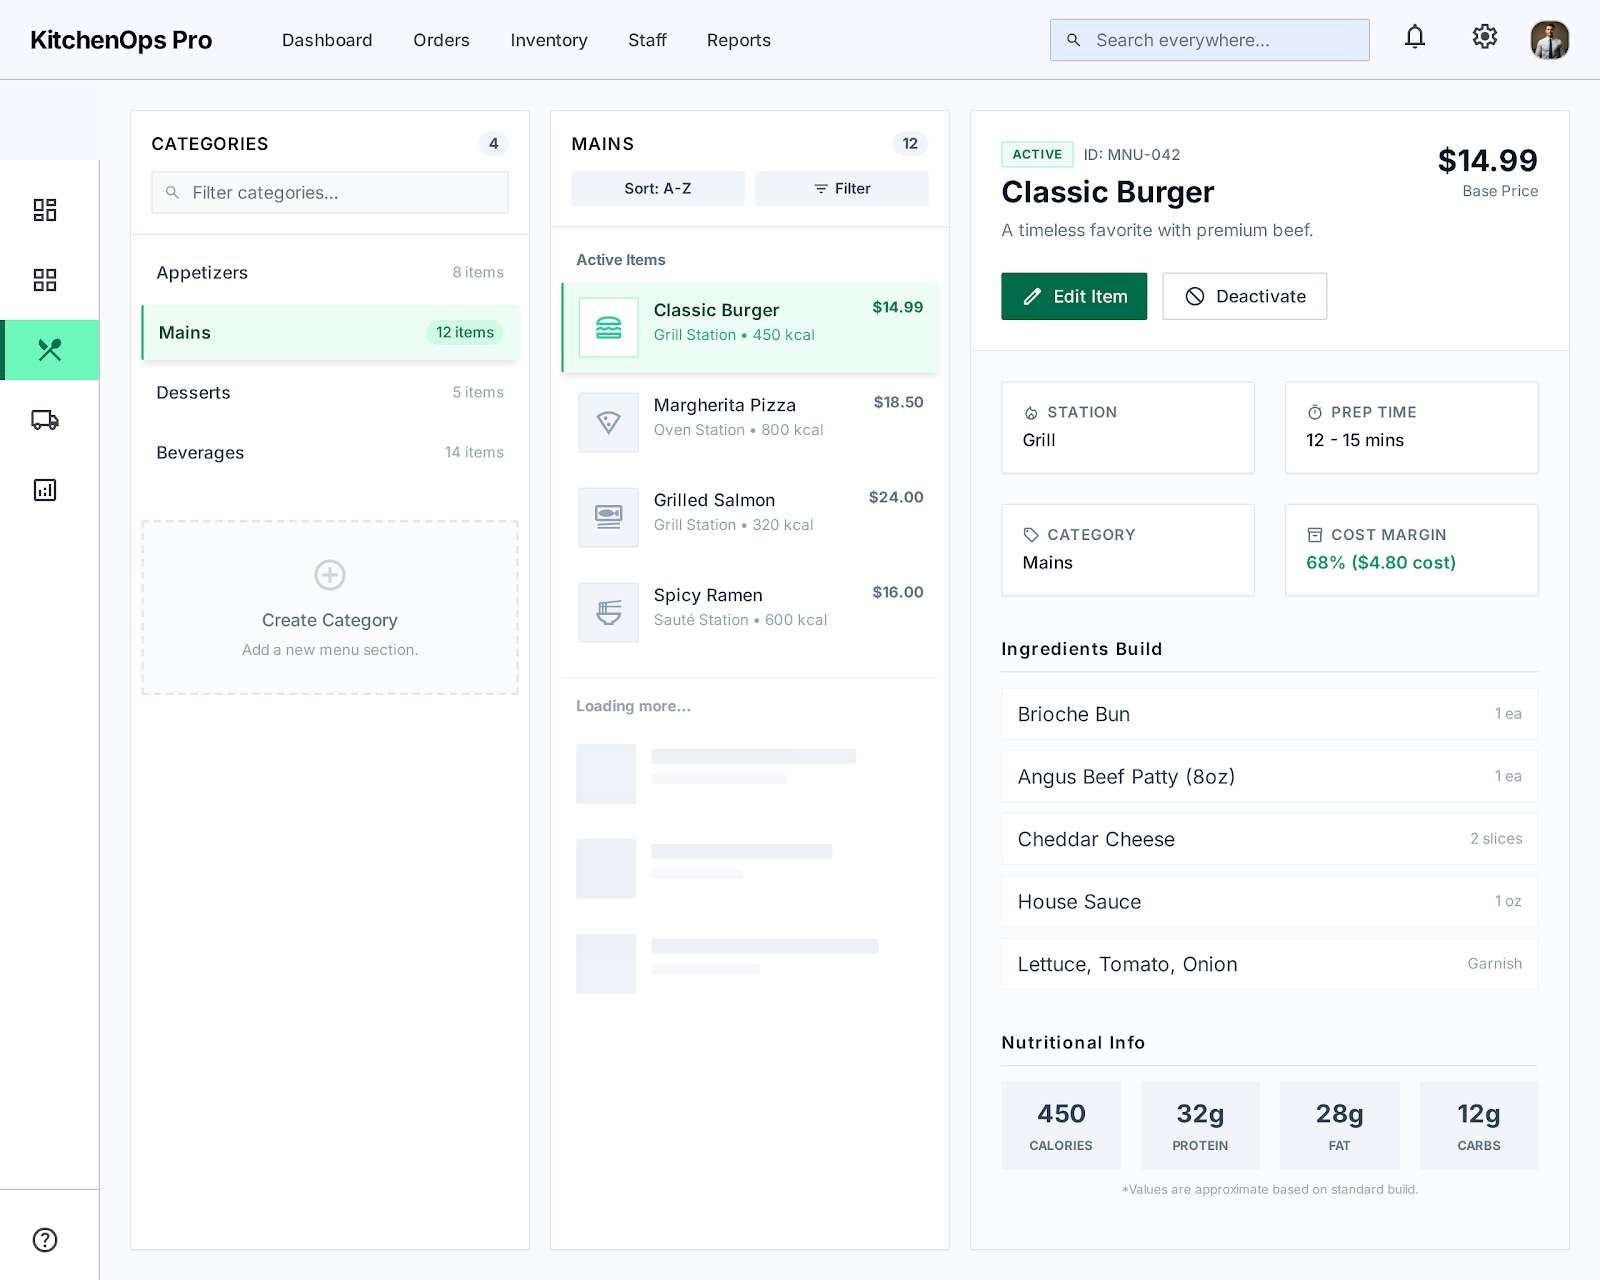Click the Filter categories input field
This screenshot has width=1600, height=1280.
point(330,193)
